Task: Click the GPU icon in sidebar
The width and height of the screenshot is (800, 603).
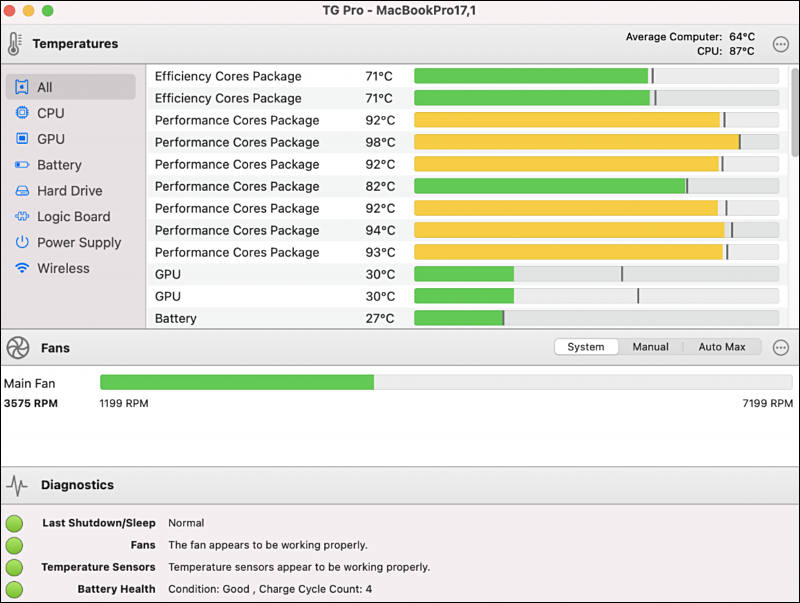Action: 22,139
